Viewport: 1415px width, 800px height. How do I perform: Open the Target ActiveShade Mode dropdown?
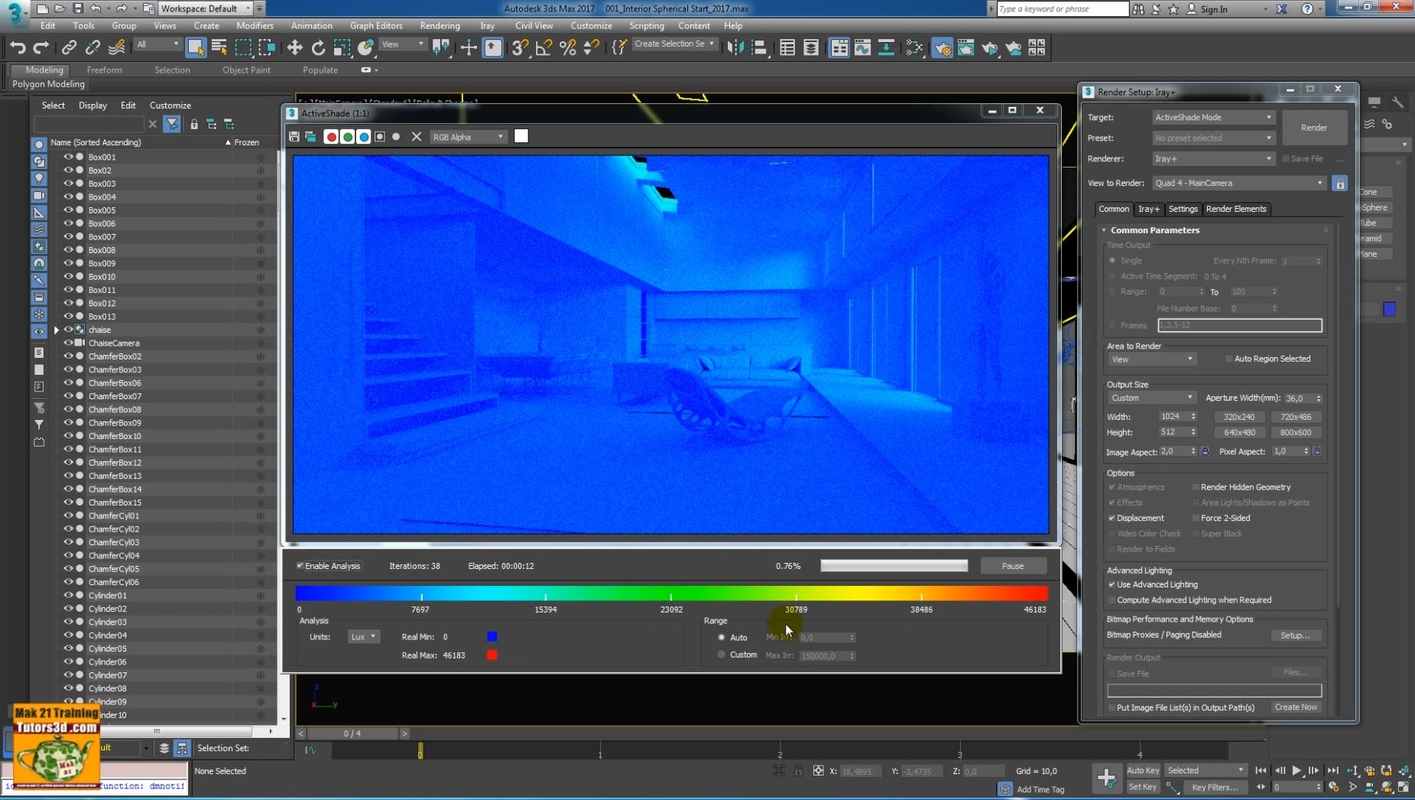point(1213,117)
